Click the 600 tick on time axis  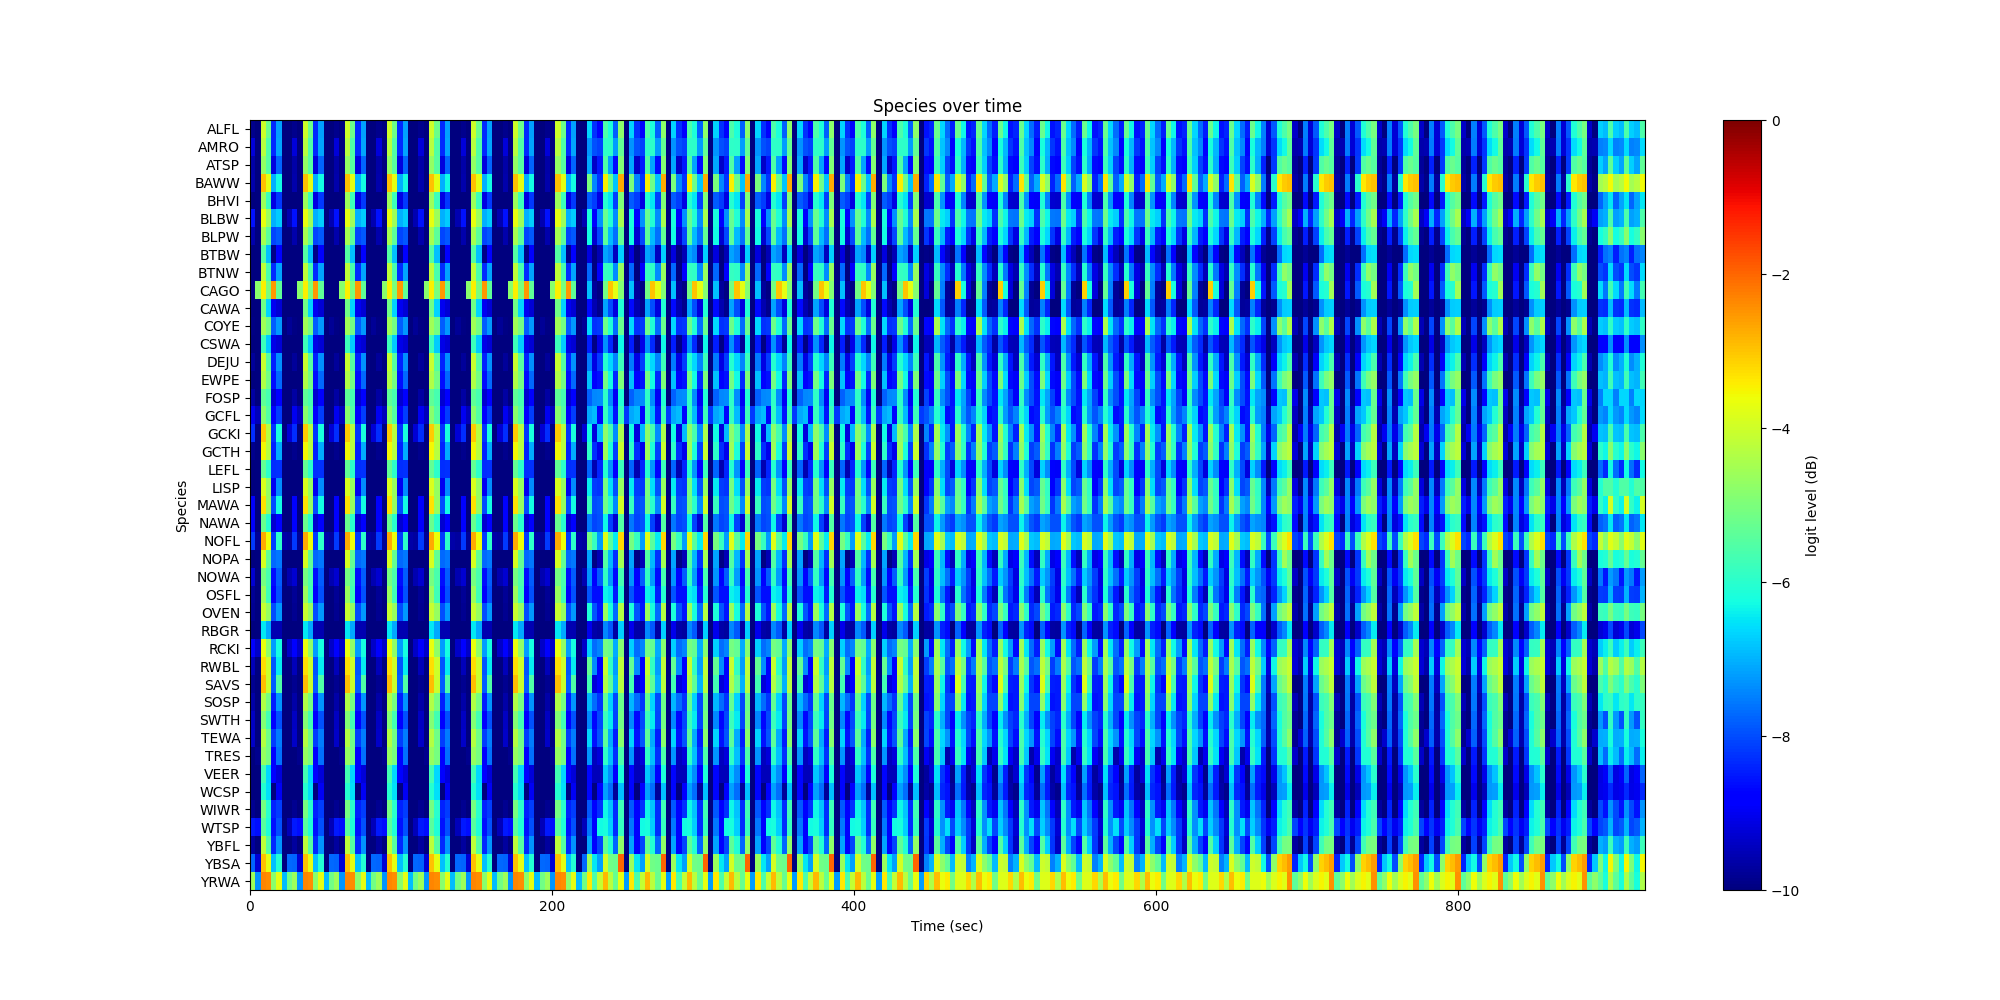click(1156, 906)
